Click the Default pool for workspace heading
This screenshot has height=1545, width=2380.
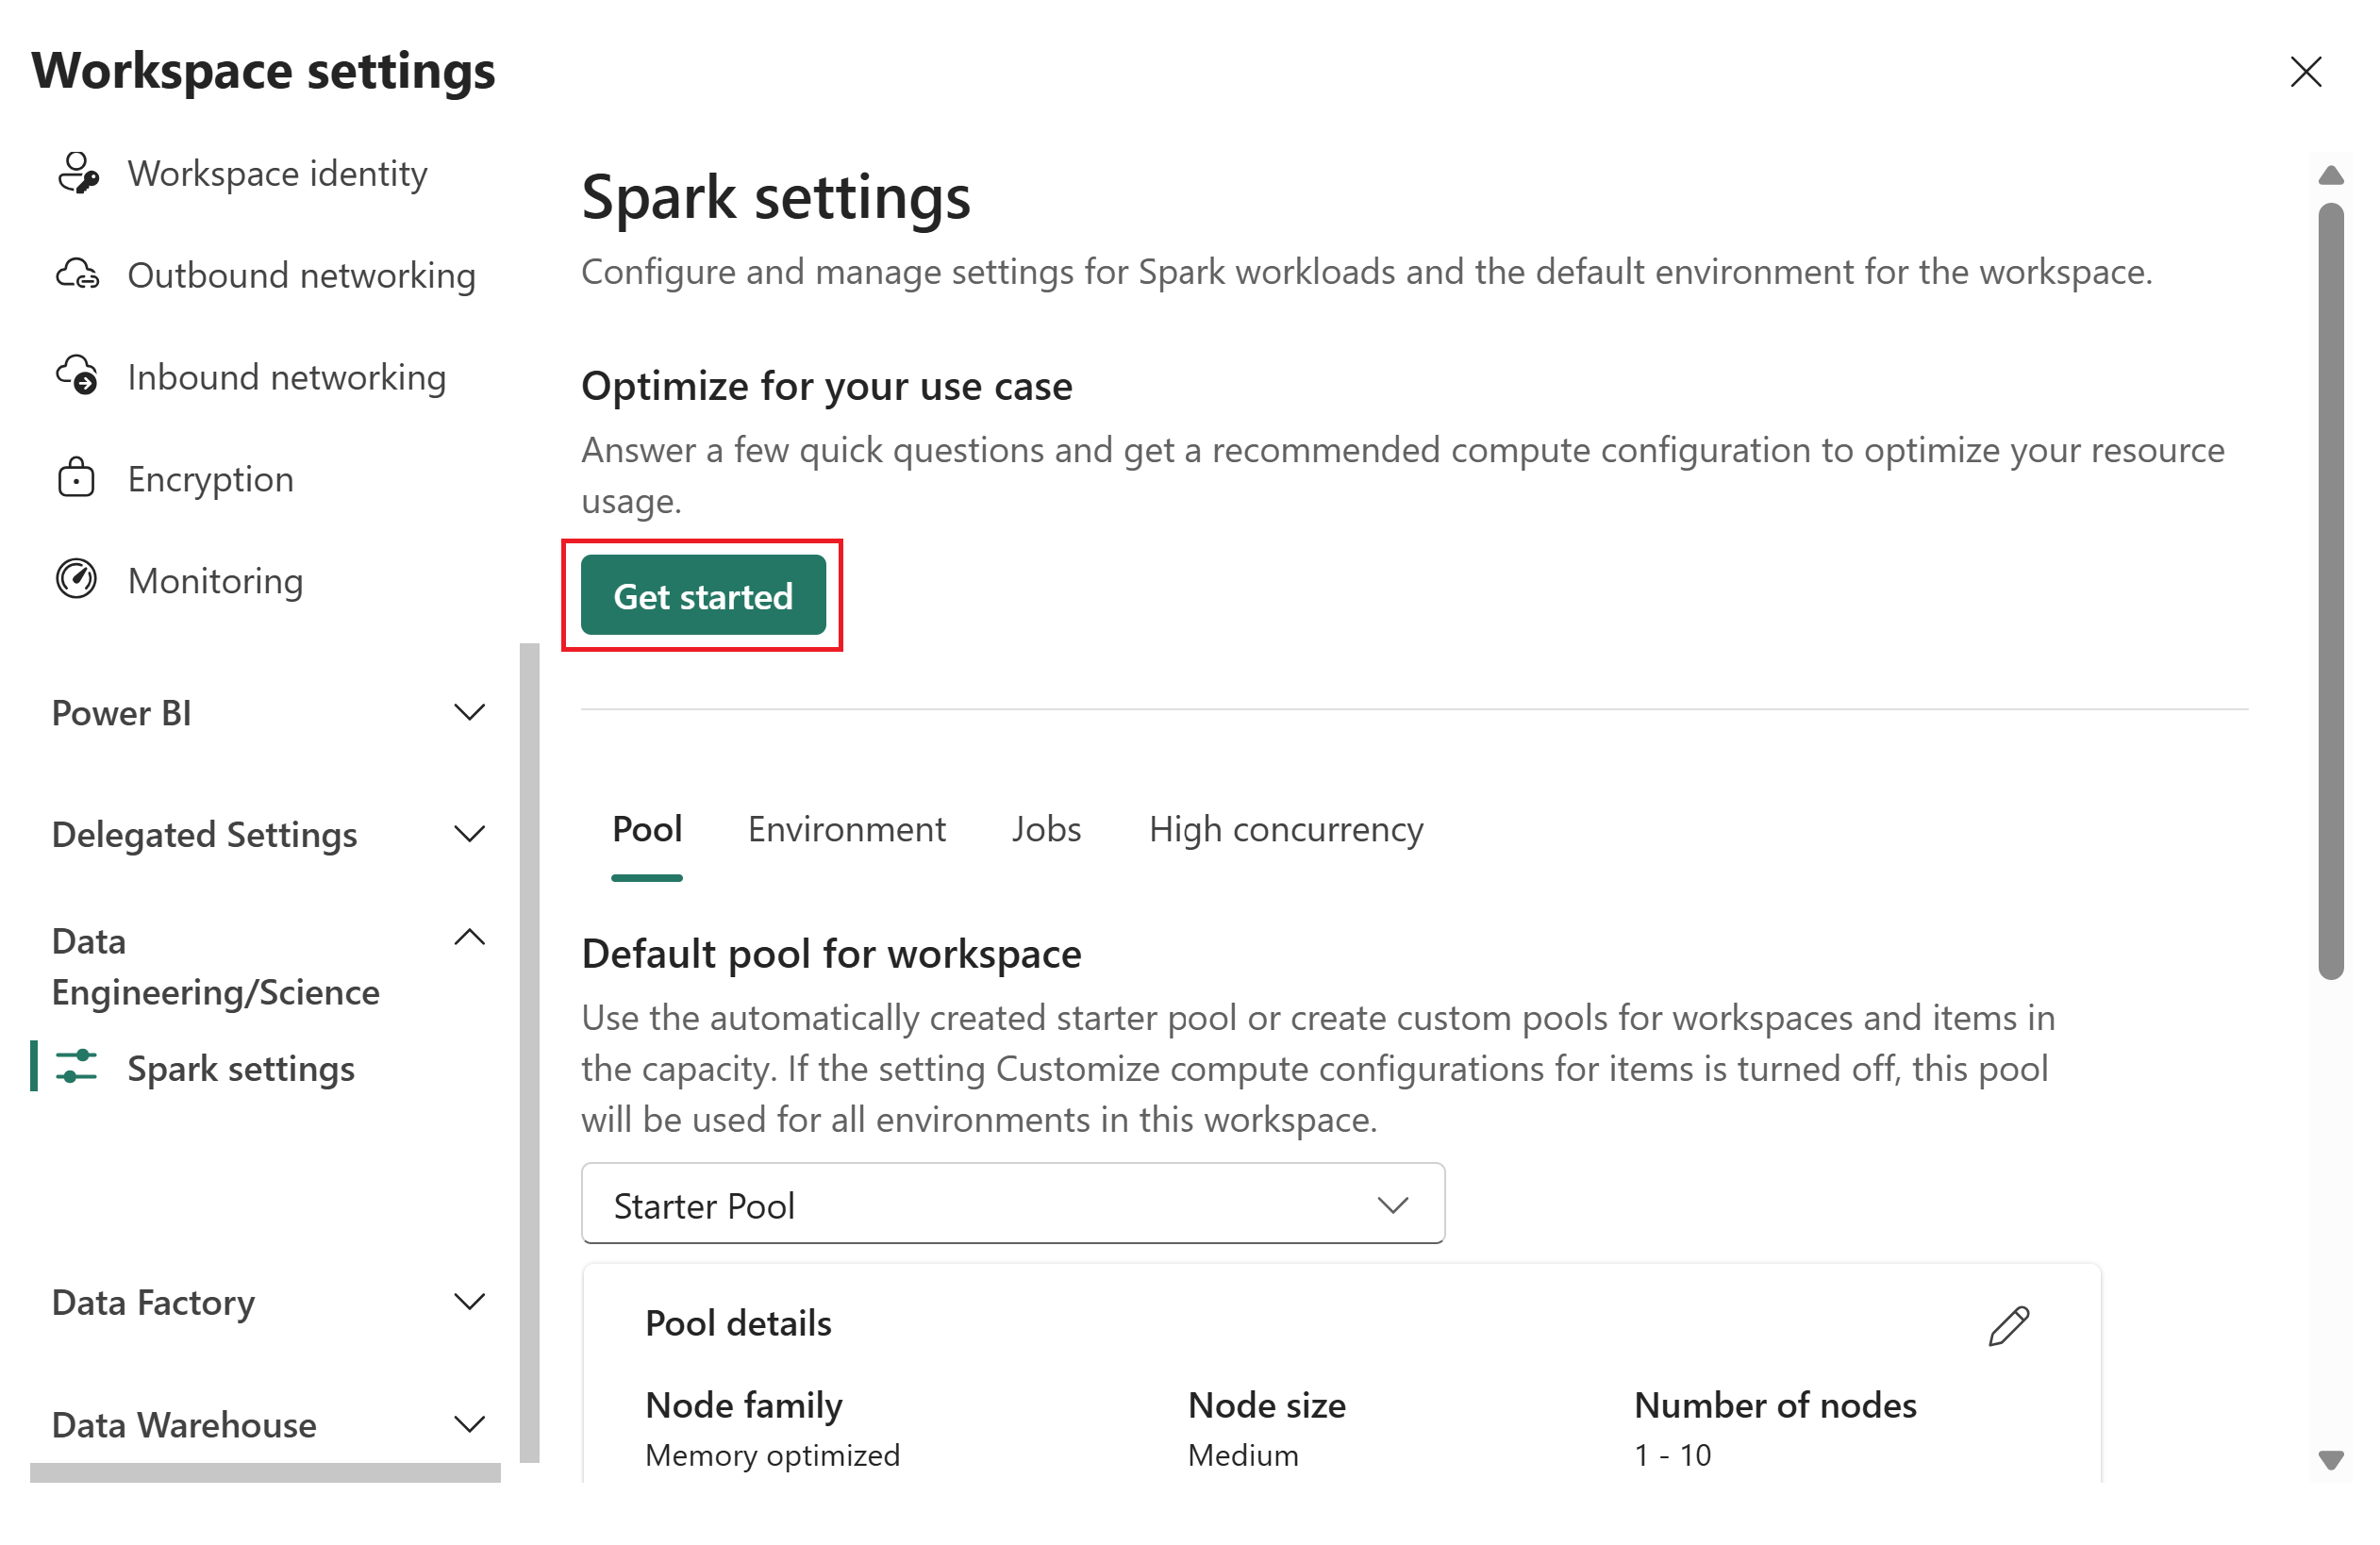coord(831,954)
